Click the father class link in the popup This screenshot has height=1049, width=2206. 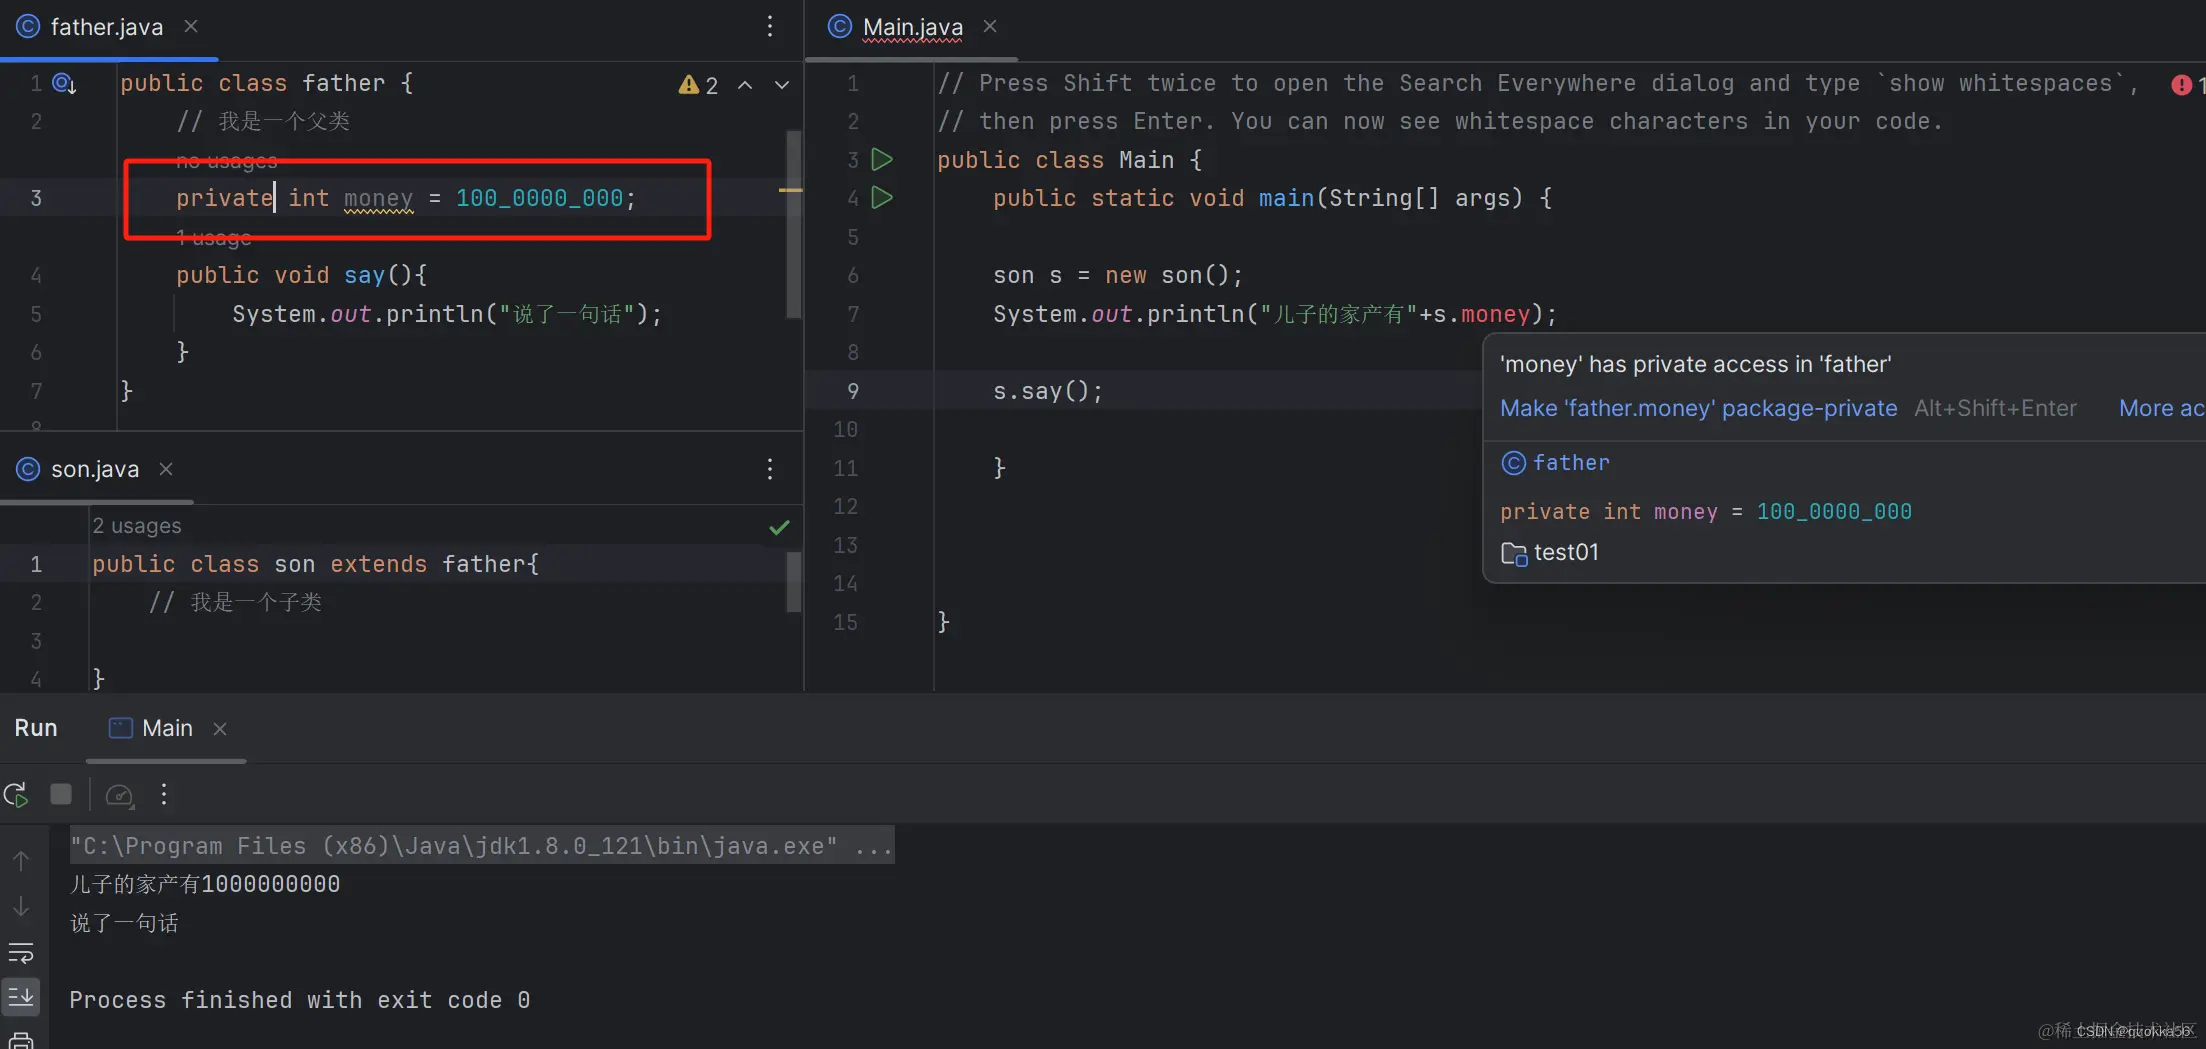point(1571,463)
